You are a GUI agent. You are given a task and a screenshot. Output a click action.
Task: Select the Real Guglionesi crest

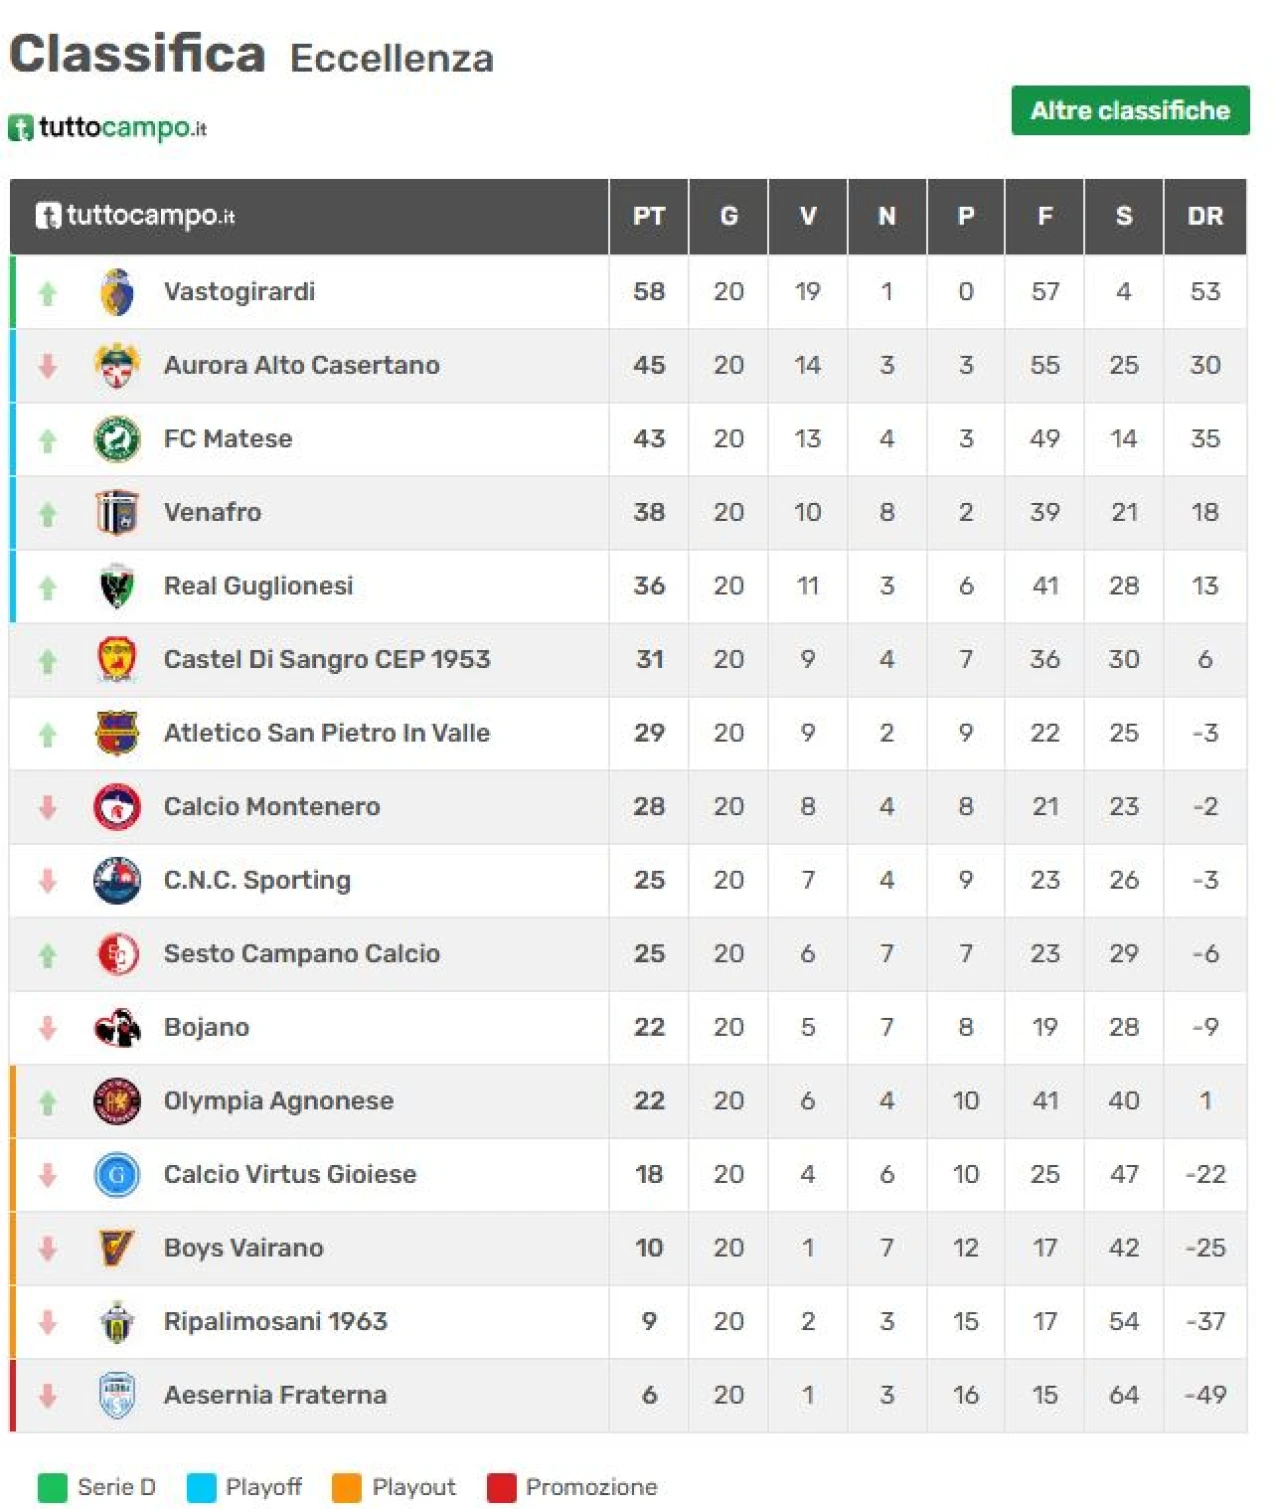(117, 586)
